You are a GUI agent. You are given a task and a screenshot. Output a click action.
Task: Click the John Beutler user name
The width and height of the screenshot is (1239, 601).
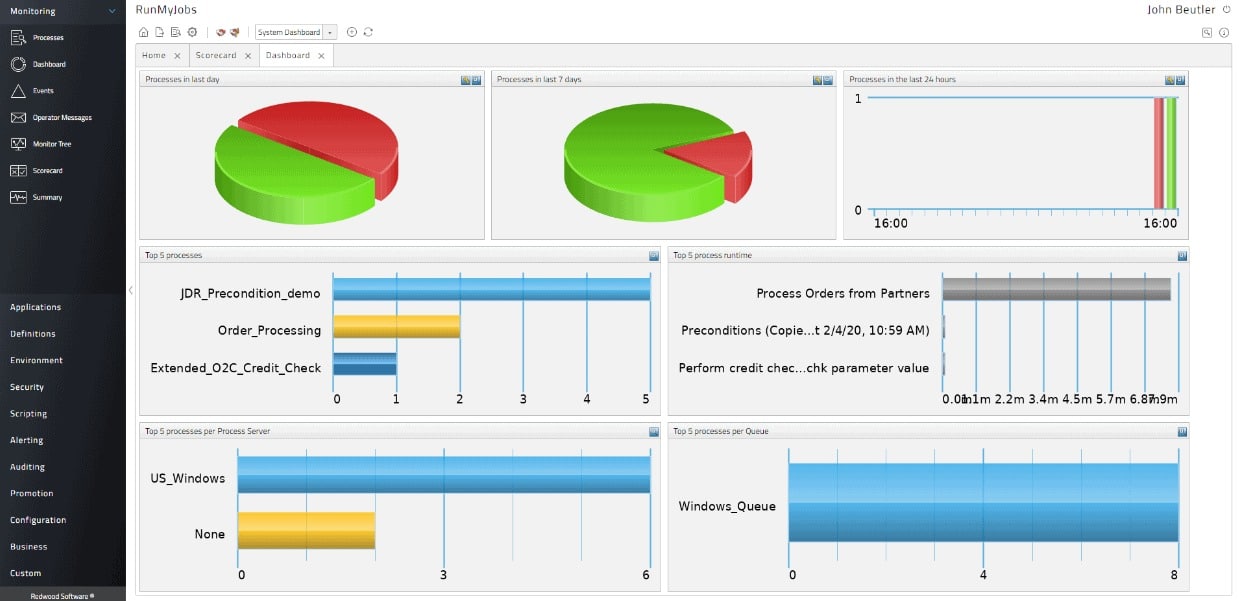[x=1181, y=10]
